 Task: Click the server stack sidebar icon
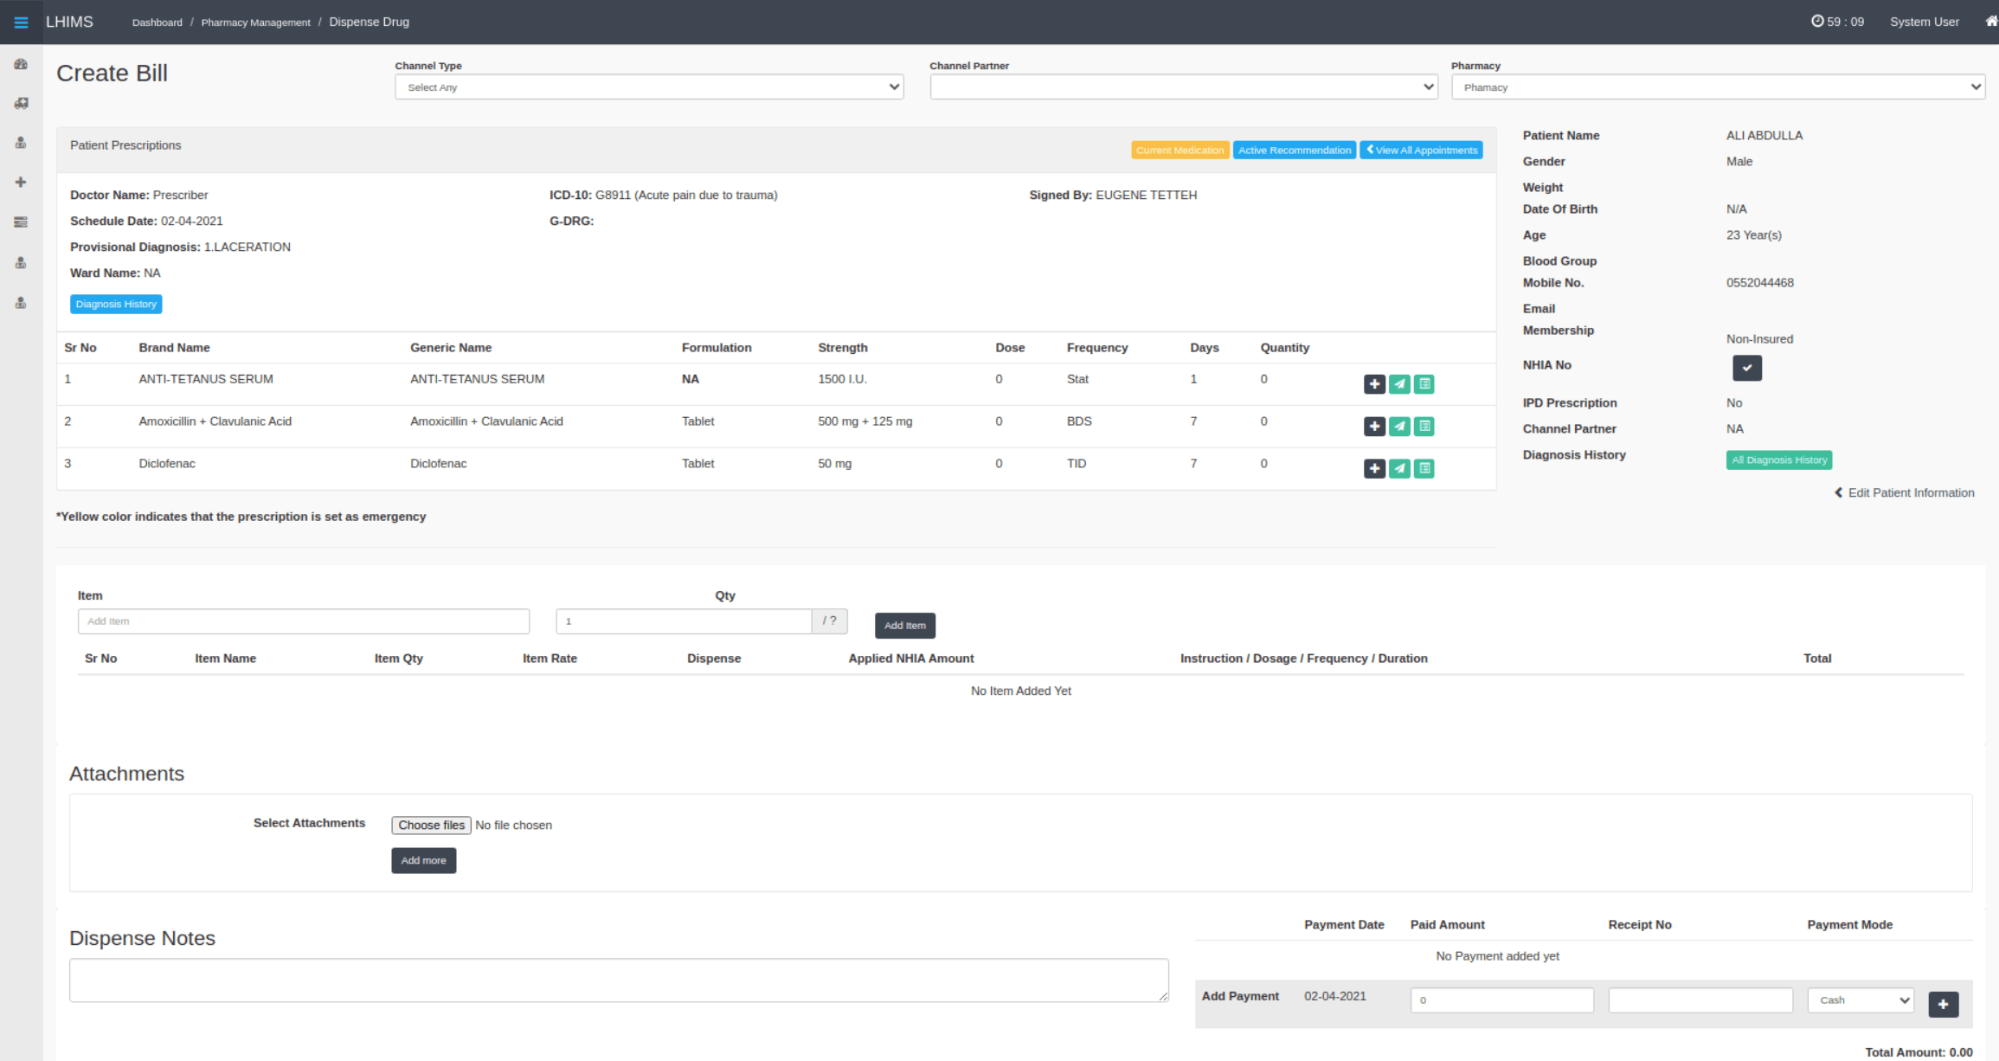point(21,222)
